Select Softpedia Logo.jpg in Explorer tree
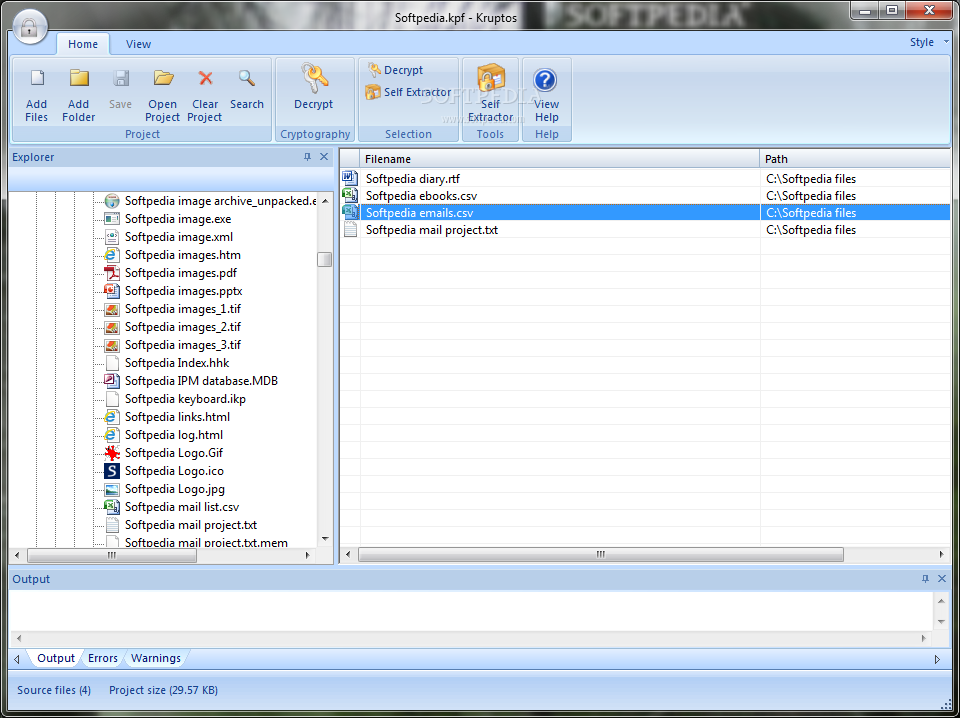The image size is (960, 718). (x=174, y=489)
